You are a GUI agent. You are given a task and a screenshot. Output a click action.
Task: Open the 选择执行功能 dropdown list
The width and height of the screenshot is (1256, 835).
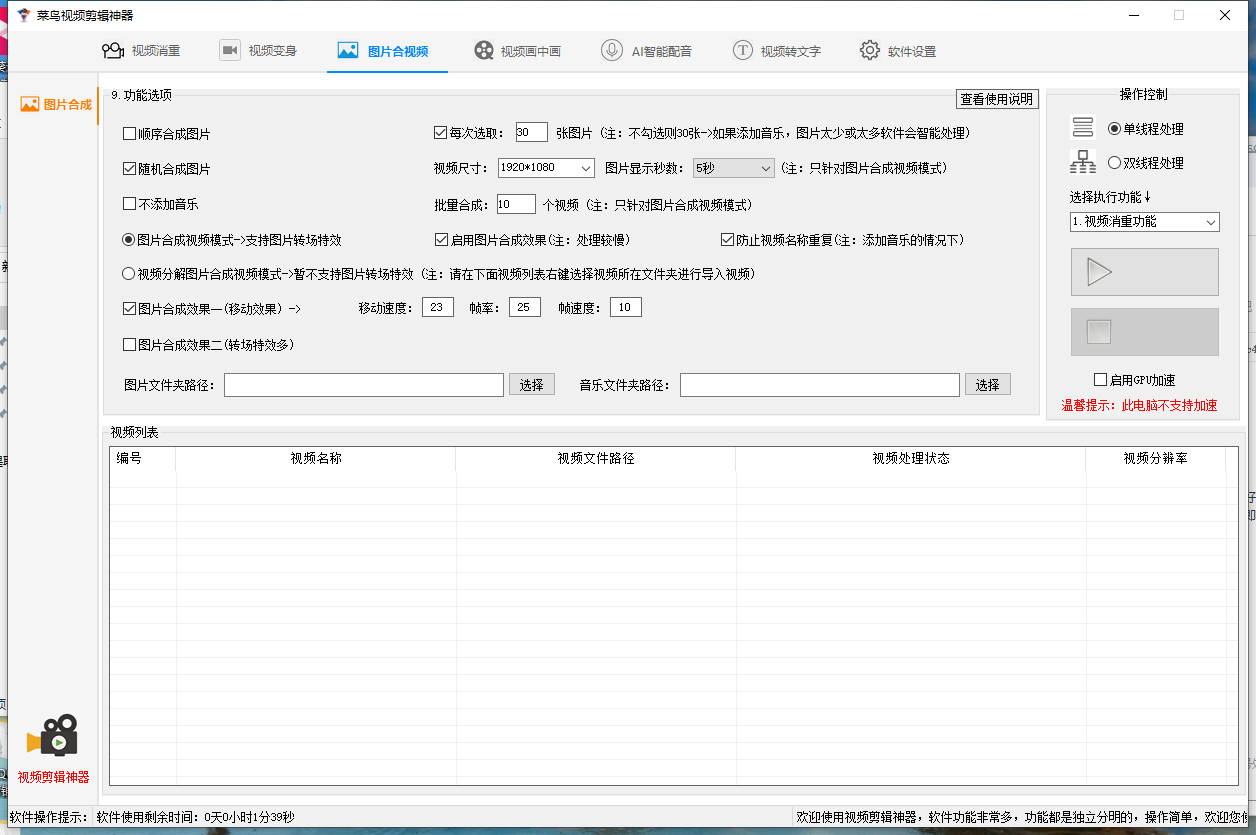(x=1144, y=222)
